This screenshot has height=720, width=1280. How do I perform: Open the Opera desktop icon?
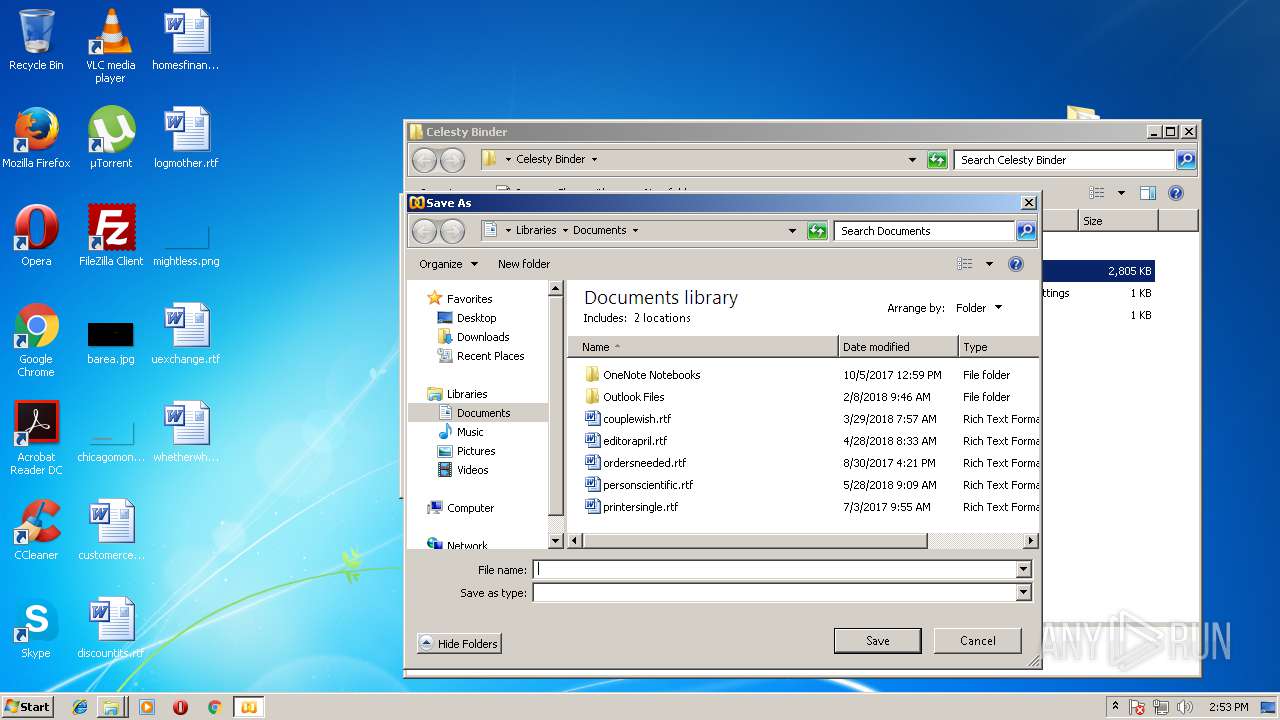pos(36,236)
